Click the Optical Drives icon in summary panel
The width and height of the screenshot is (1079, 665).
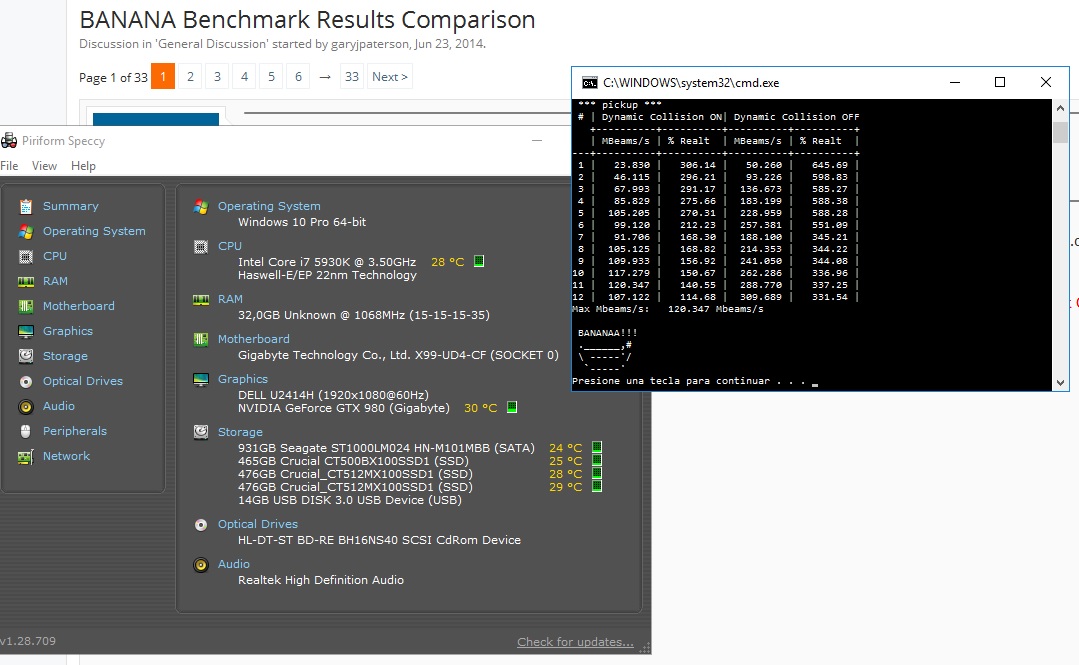tap(201, 525)
